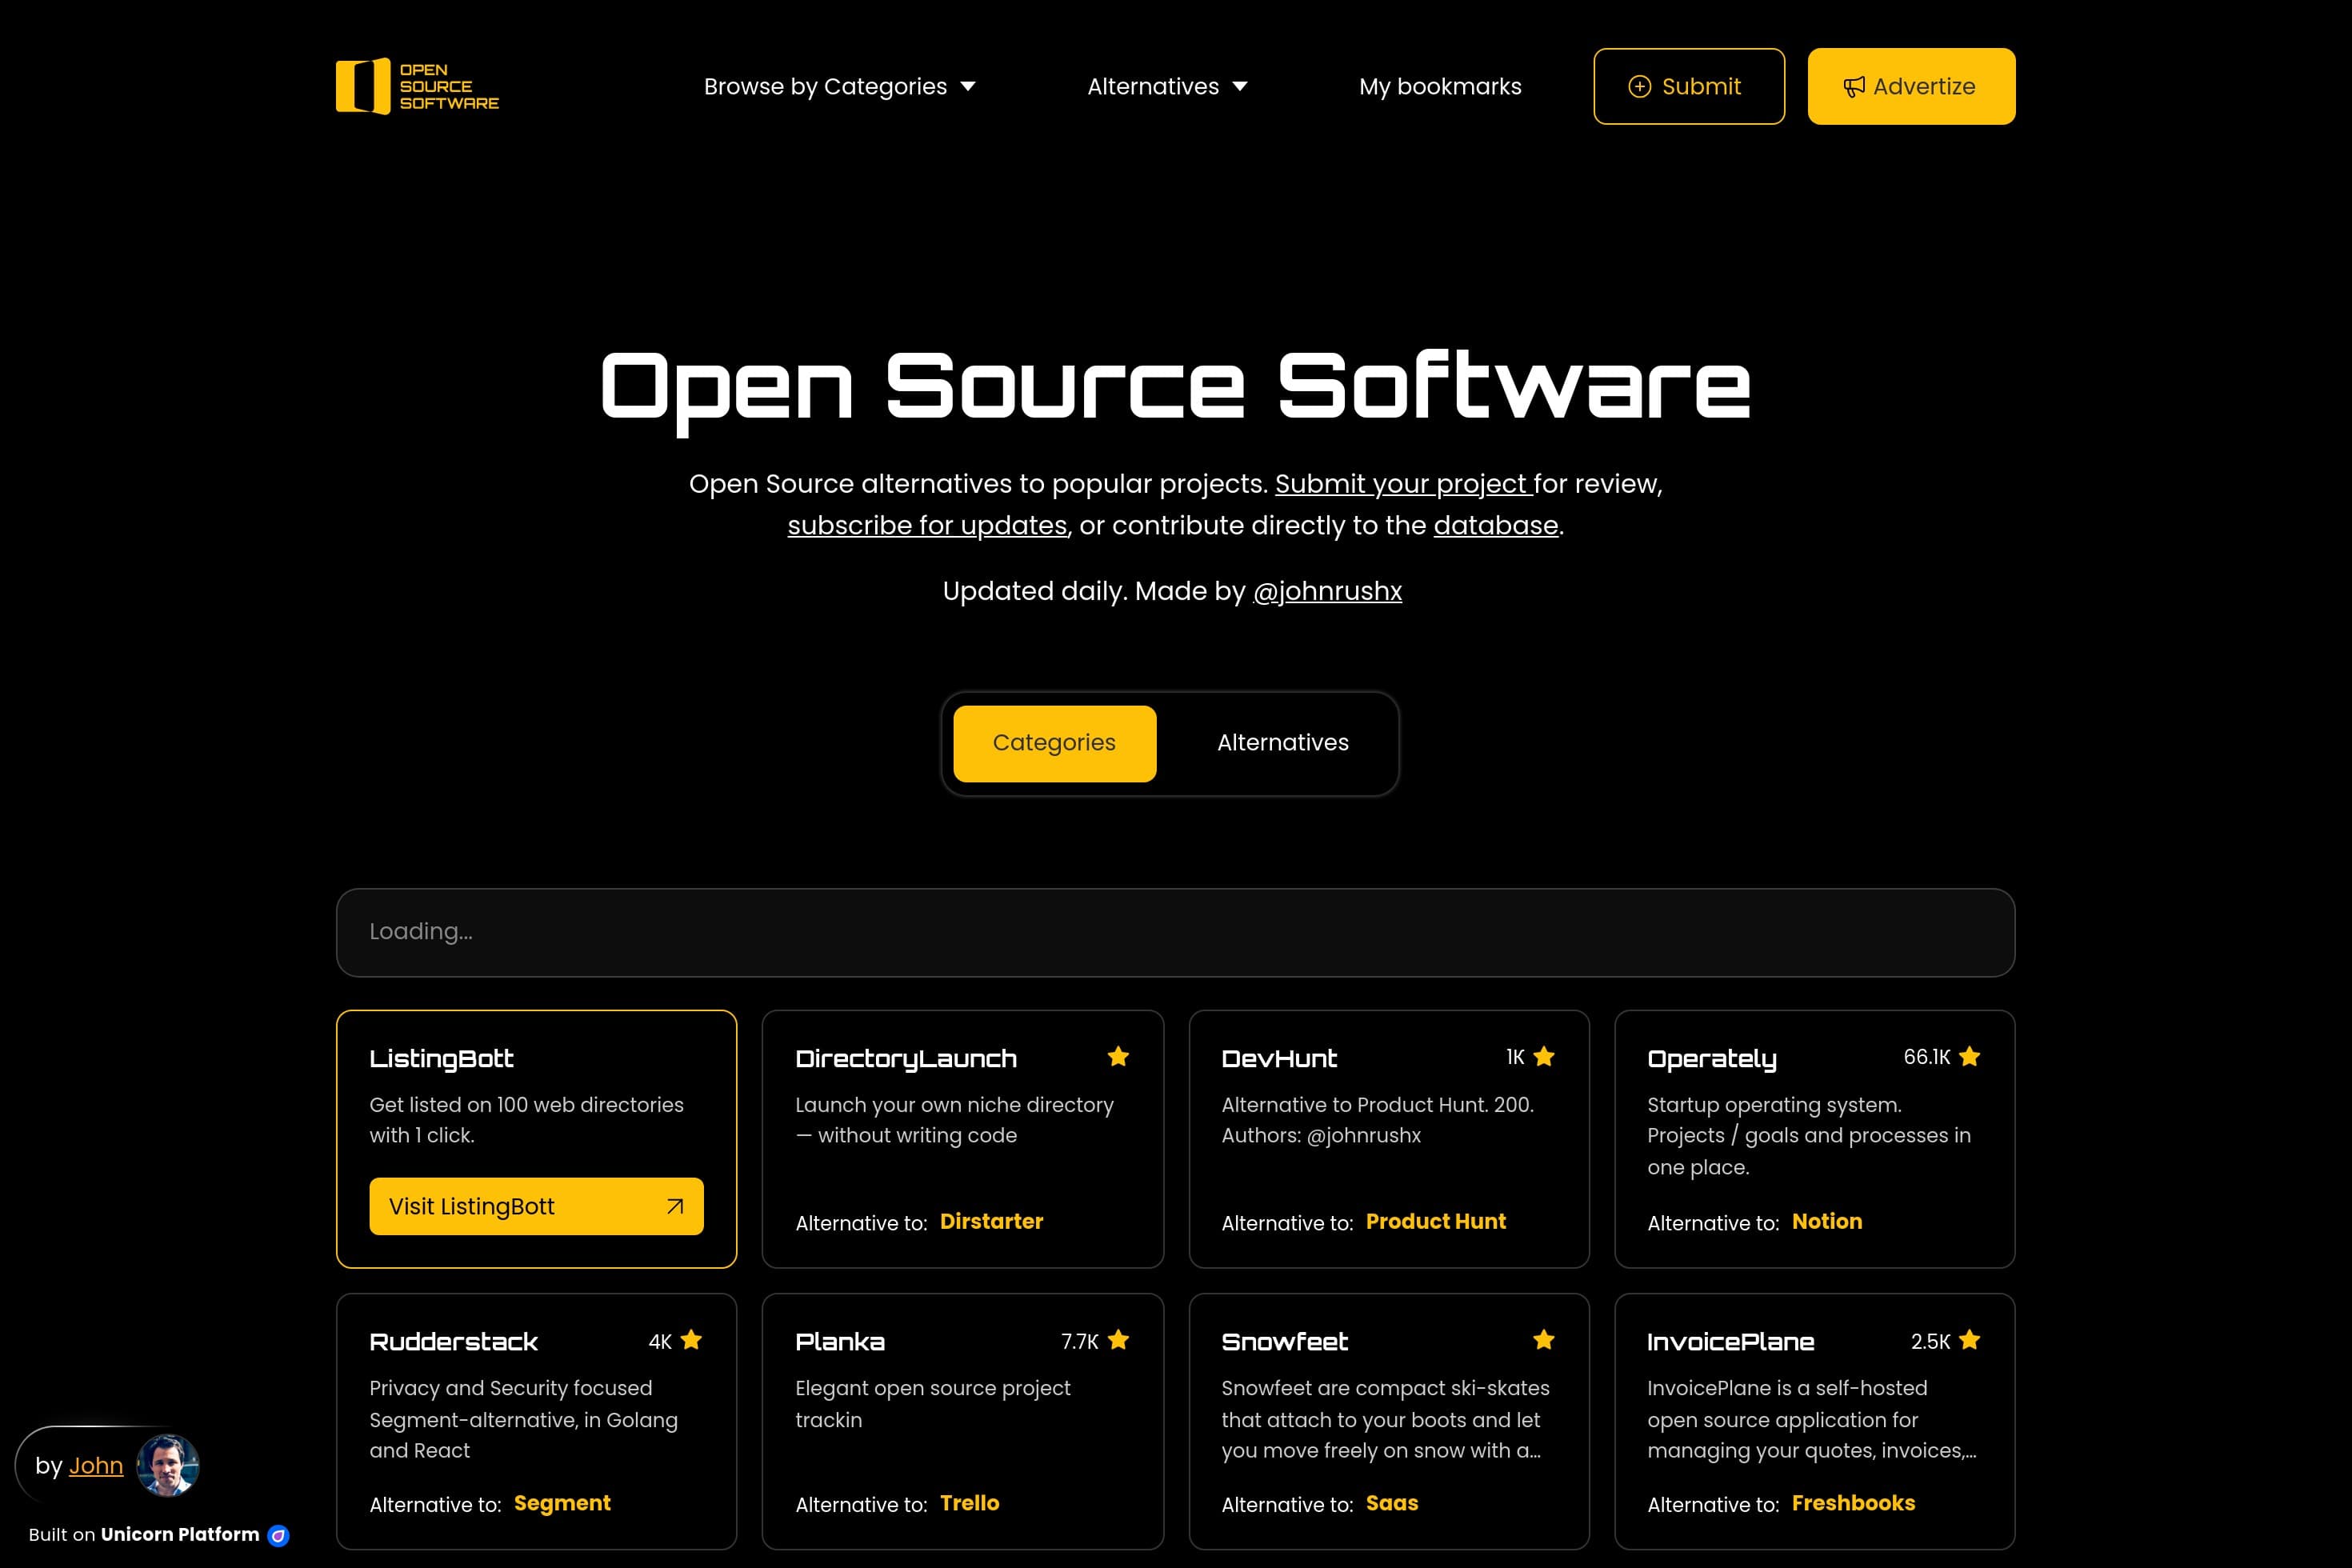
Task: Click the Visit ListingBott button
Action: pos(536,1206)
